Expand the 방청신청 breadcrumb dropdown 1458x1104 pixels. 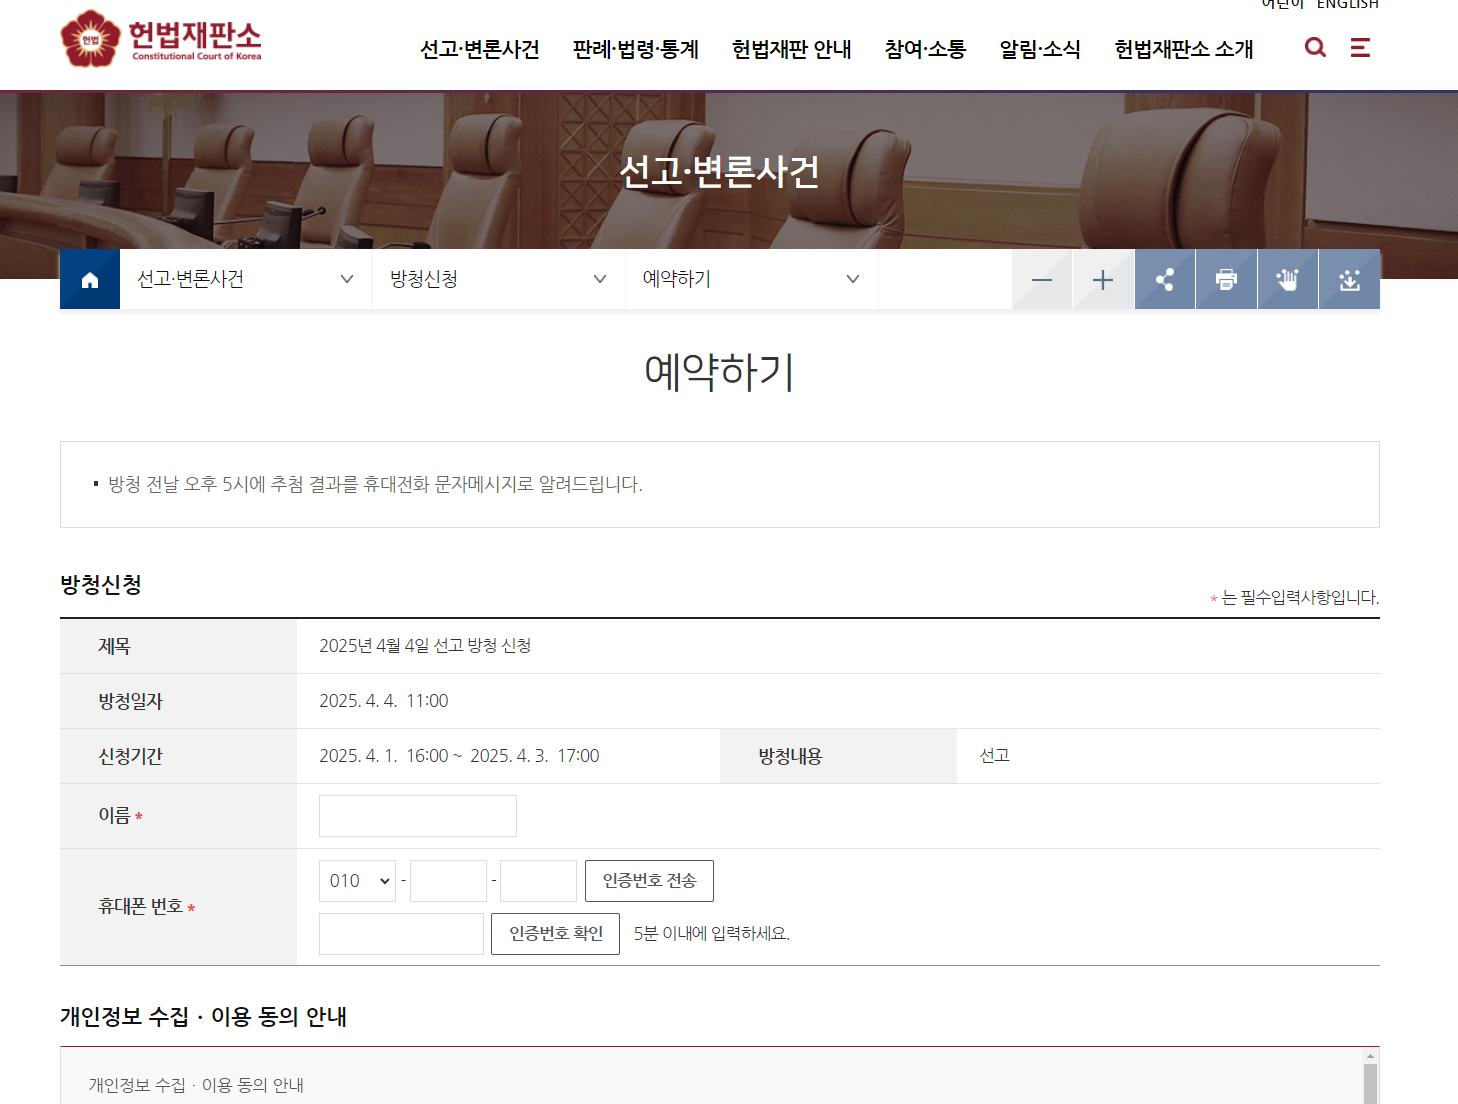point(499,279)
